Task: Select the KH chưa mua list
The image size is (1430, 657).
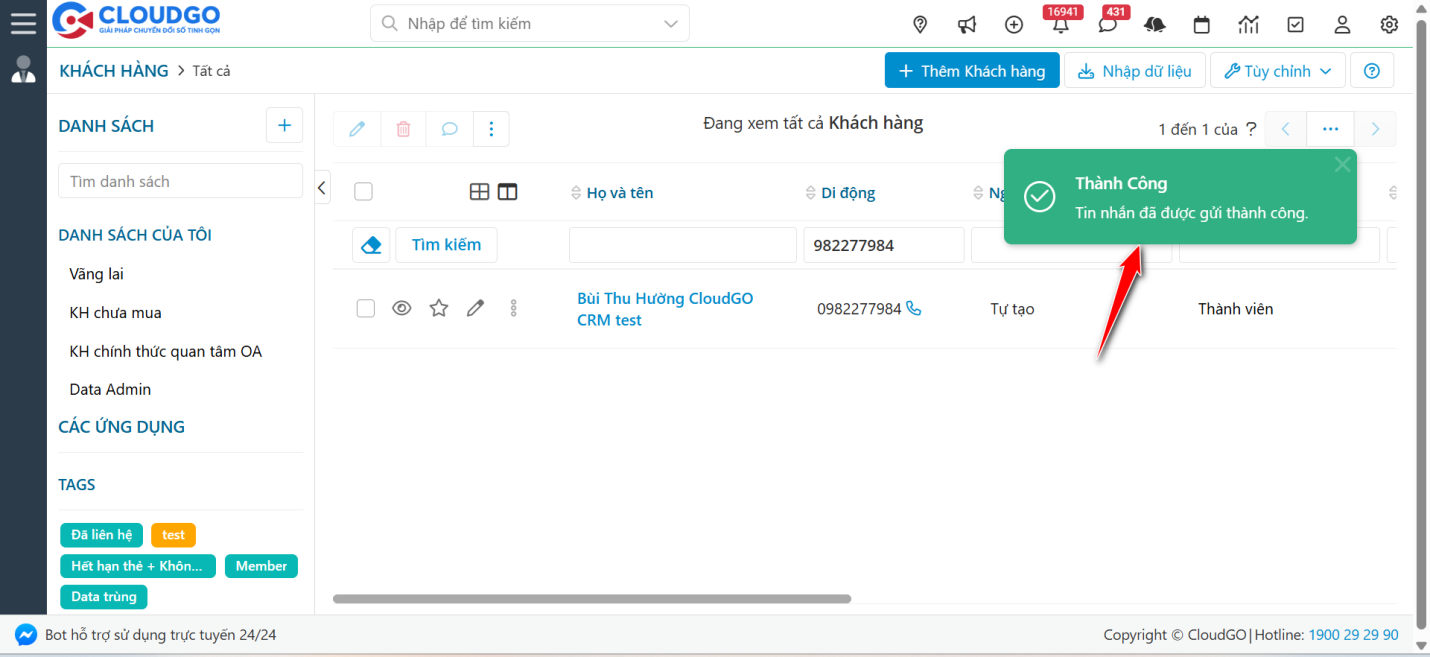Action: click(115, 313)
